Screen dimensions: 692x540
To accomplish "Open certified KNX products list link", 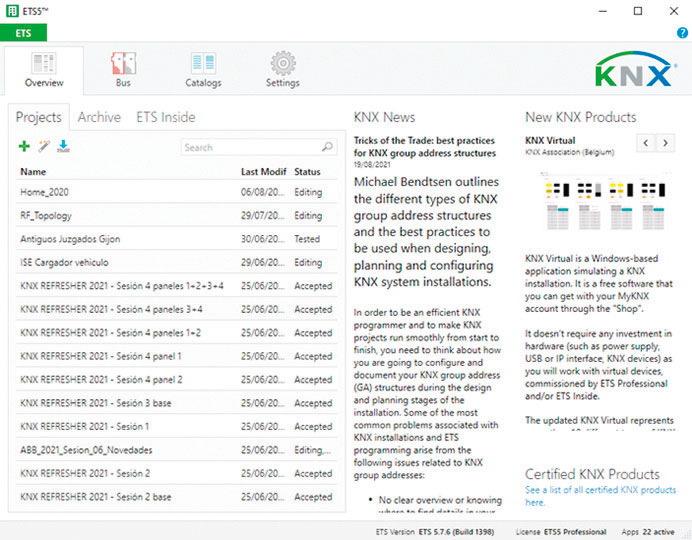I will coord(600,496).
